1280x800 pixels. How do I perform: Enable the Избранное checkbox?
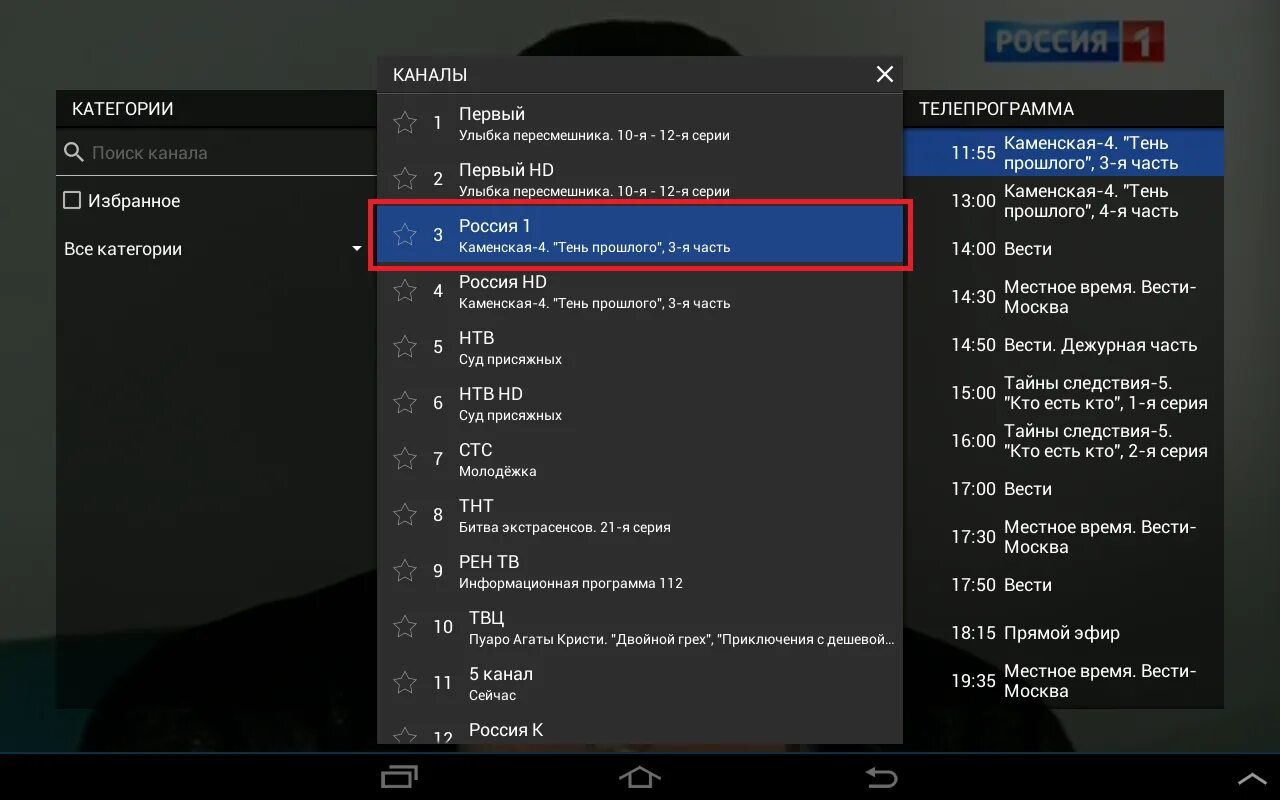click(72, 201)
